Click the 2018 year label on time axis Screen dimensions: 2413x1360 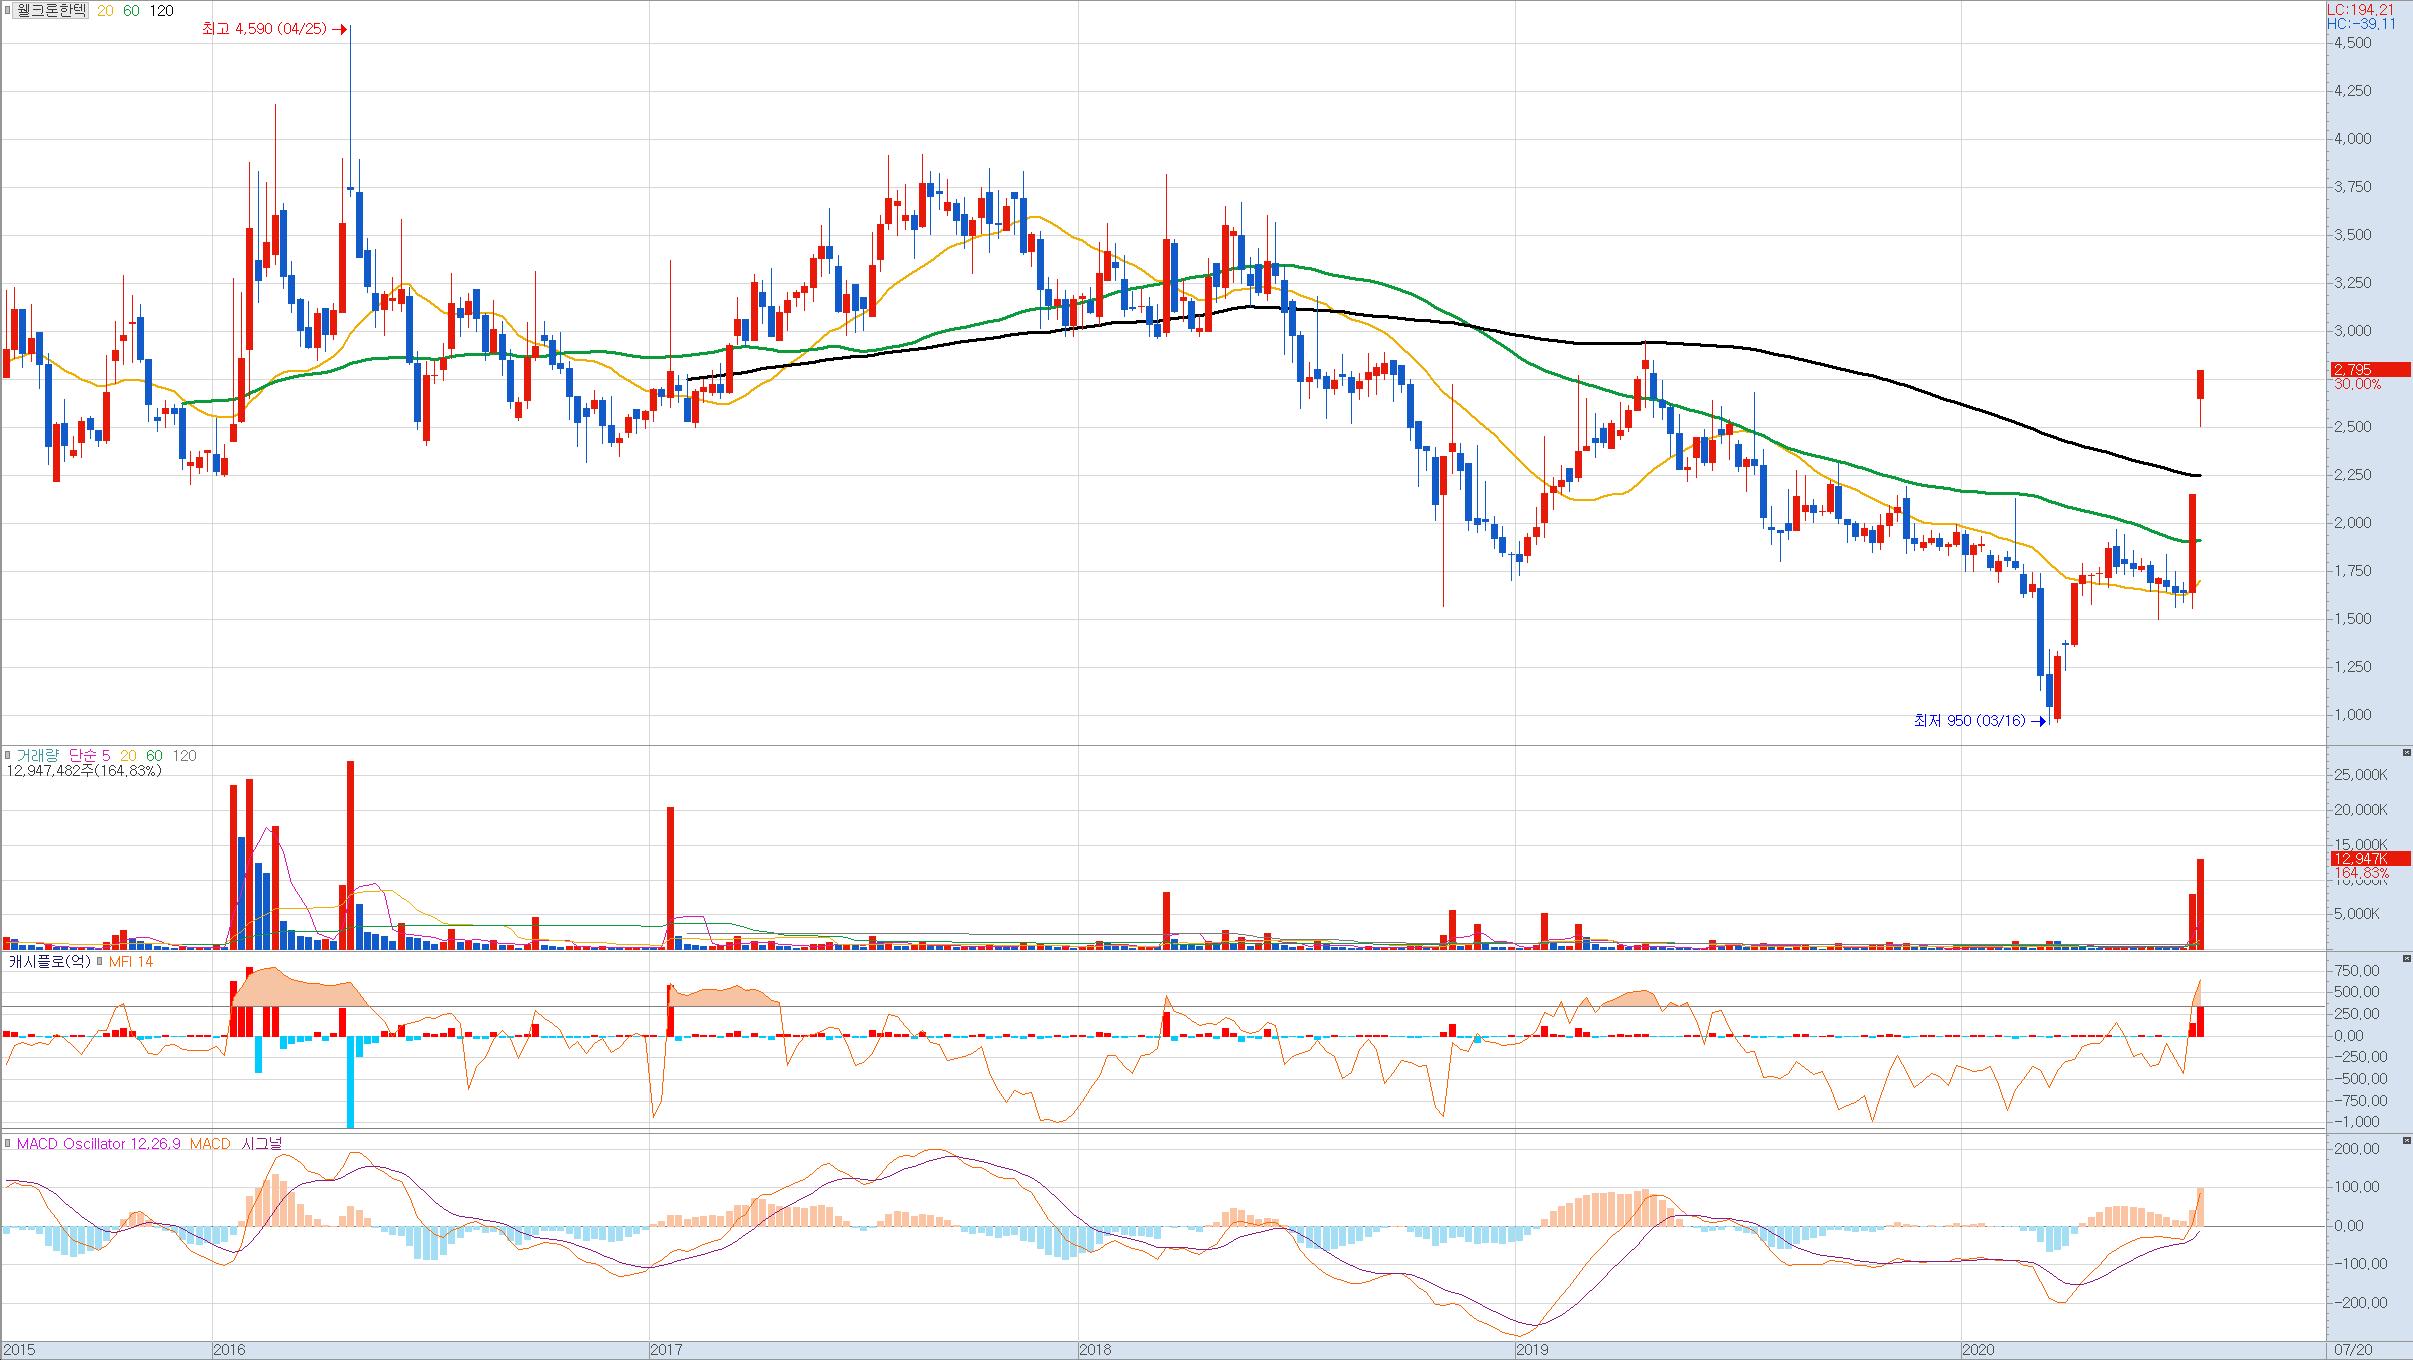coord(1094,1350)
